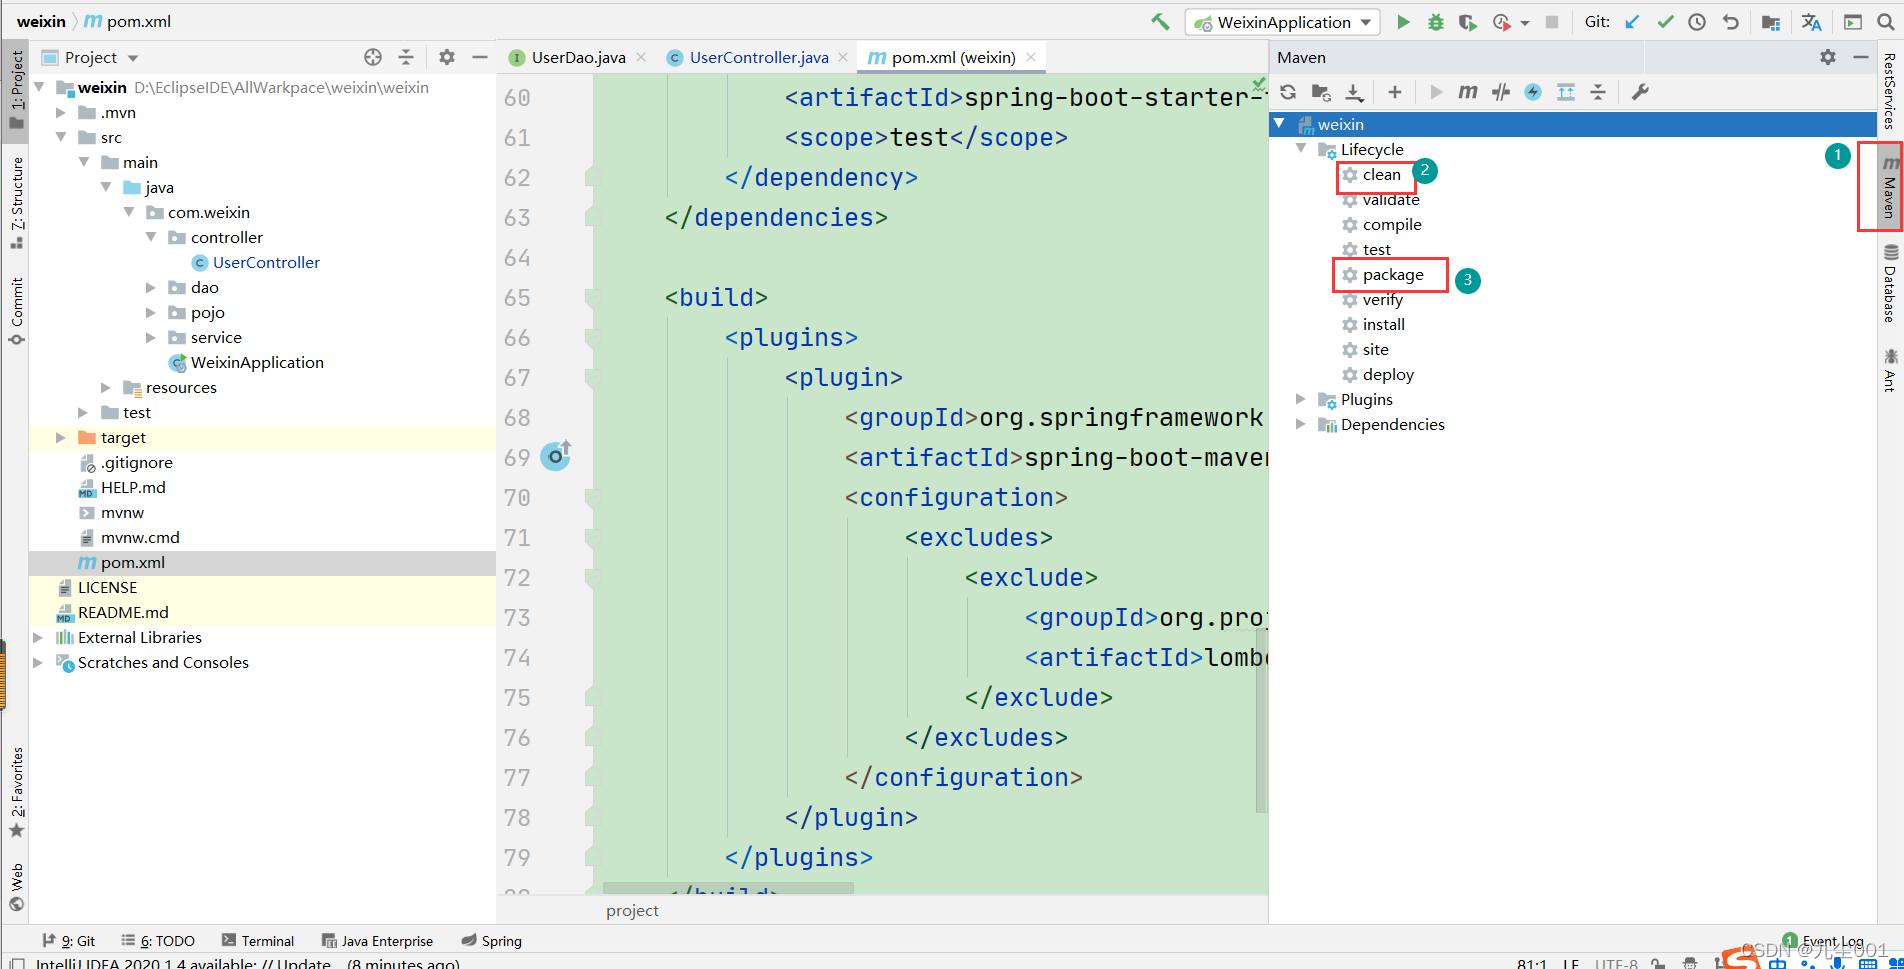Click the green Run button for WeixinApplication
The width and height of the screenshot is (1904, 969).
(x=1403, y=22)
